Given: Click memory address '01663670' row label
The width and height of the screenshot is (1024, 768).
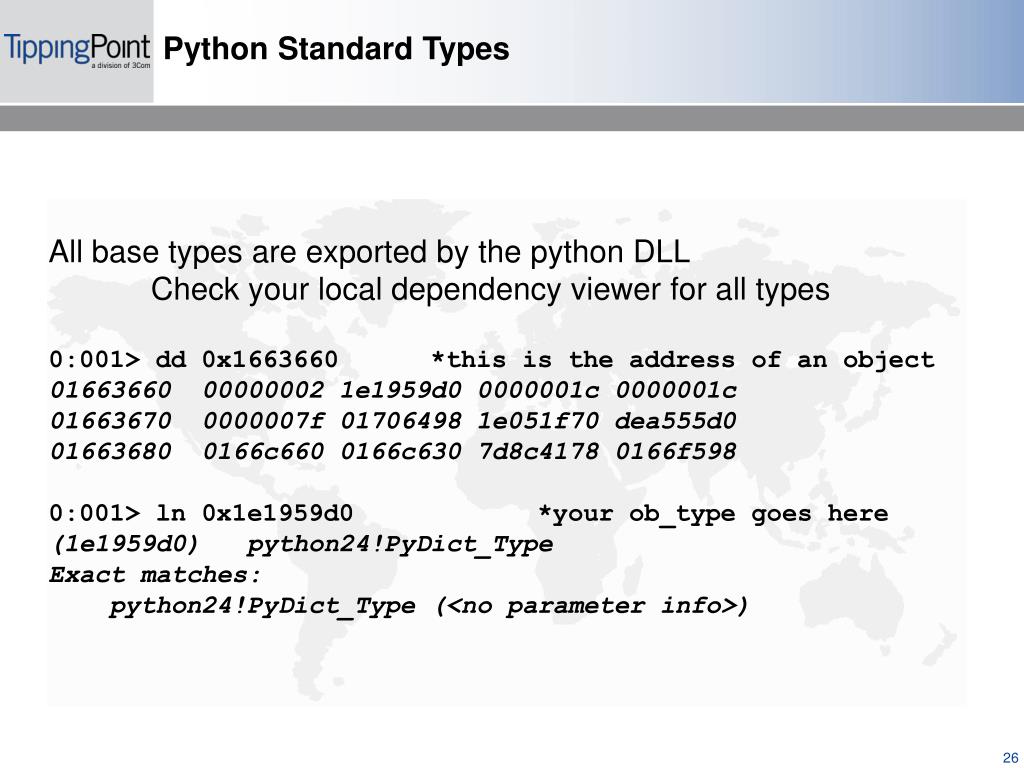Looking at the screenshot, I should (x=110, y=421).
